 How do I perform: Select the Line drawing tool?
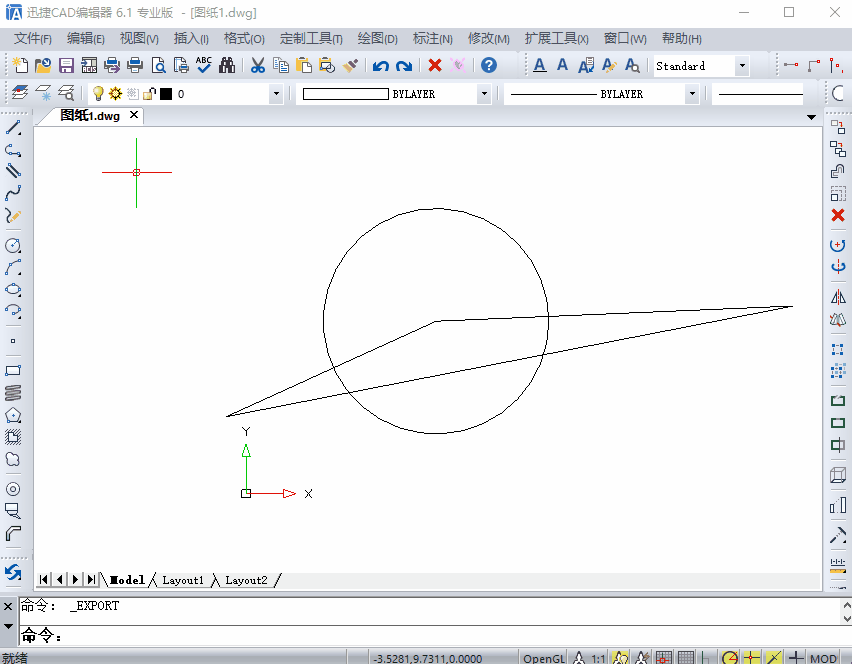pyautogui.click(x=13, y=128)
